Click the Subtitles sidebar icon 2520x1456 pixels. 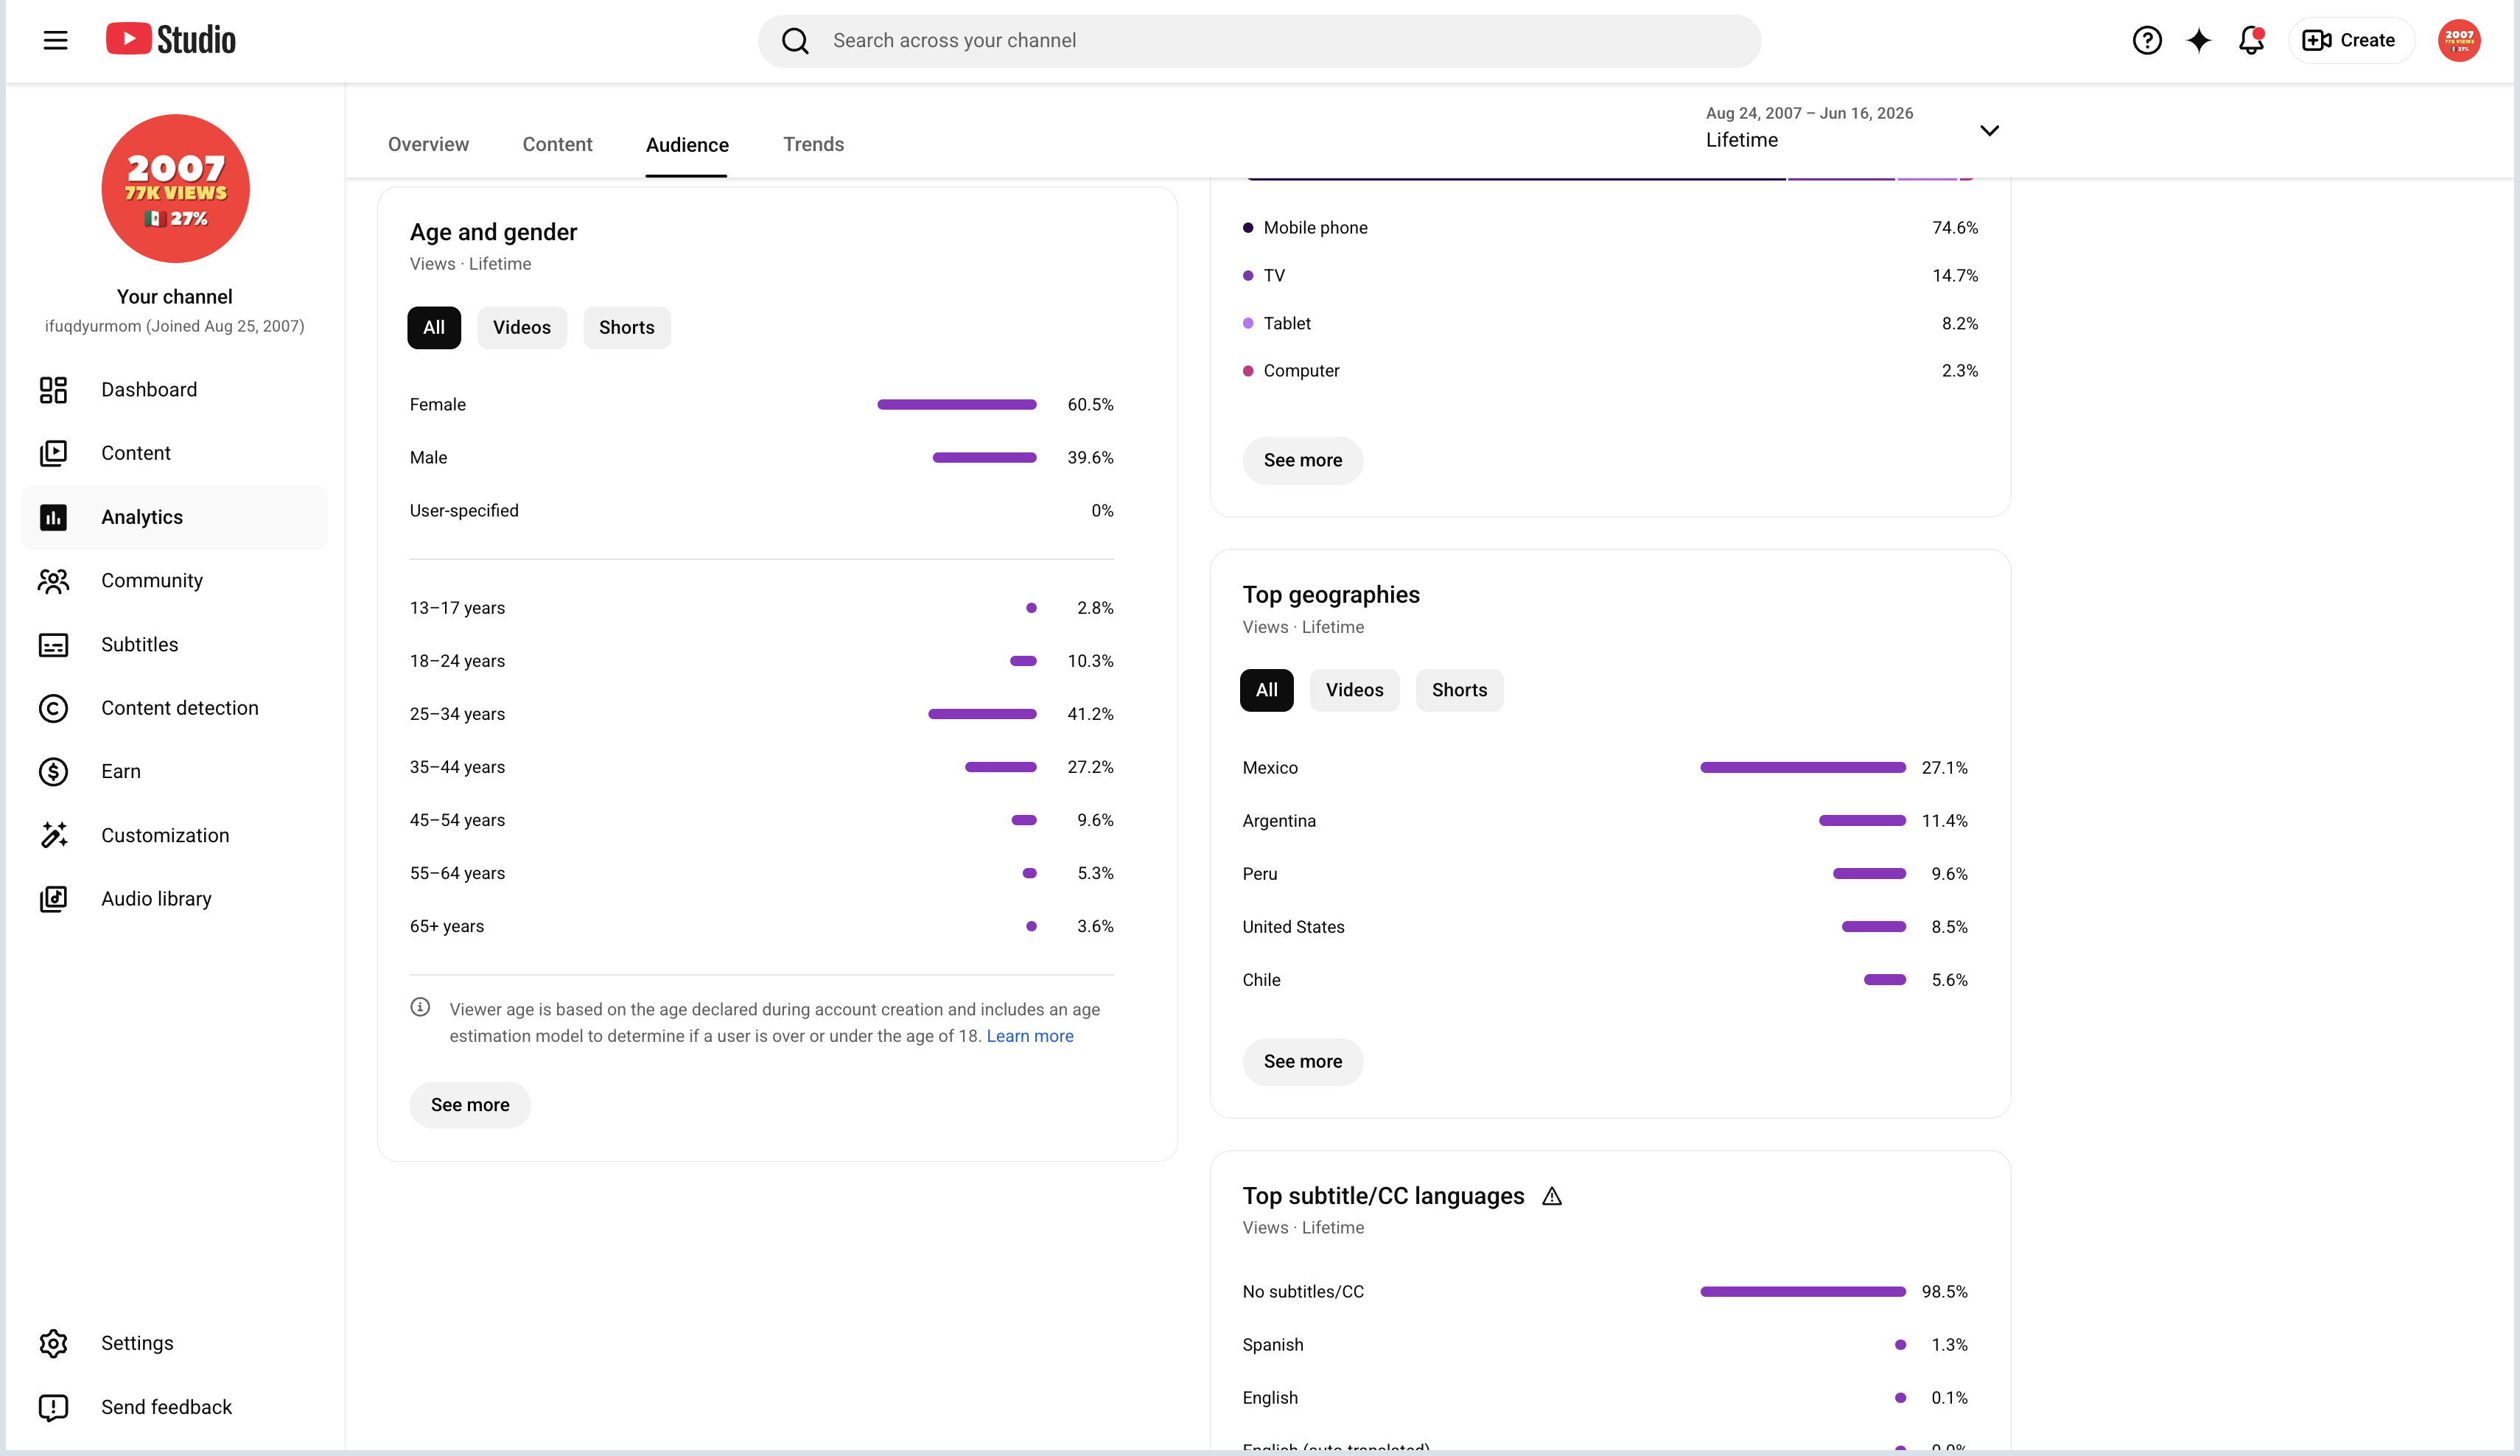click(53, 645)
